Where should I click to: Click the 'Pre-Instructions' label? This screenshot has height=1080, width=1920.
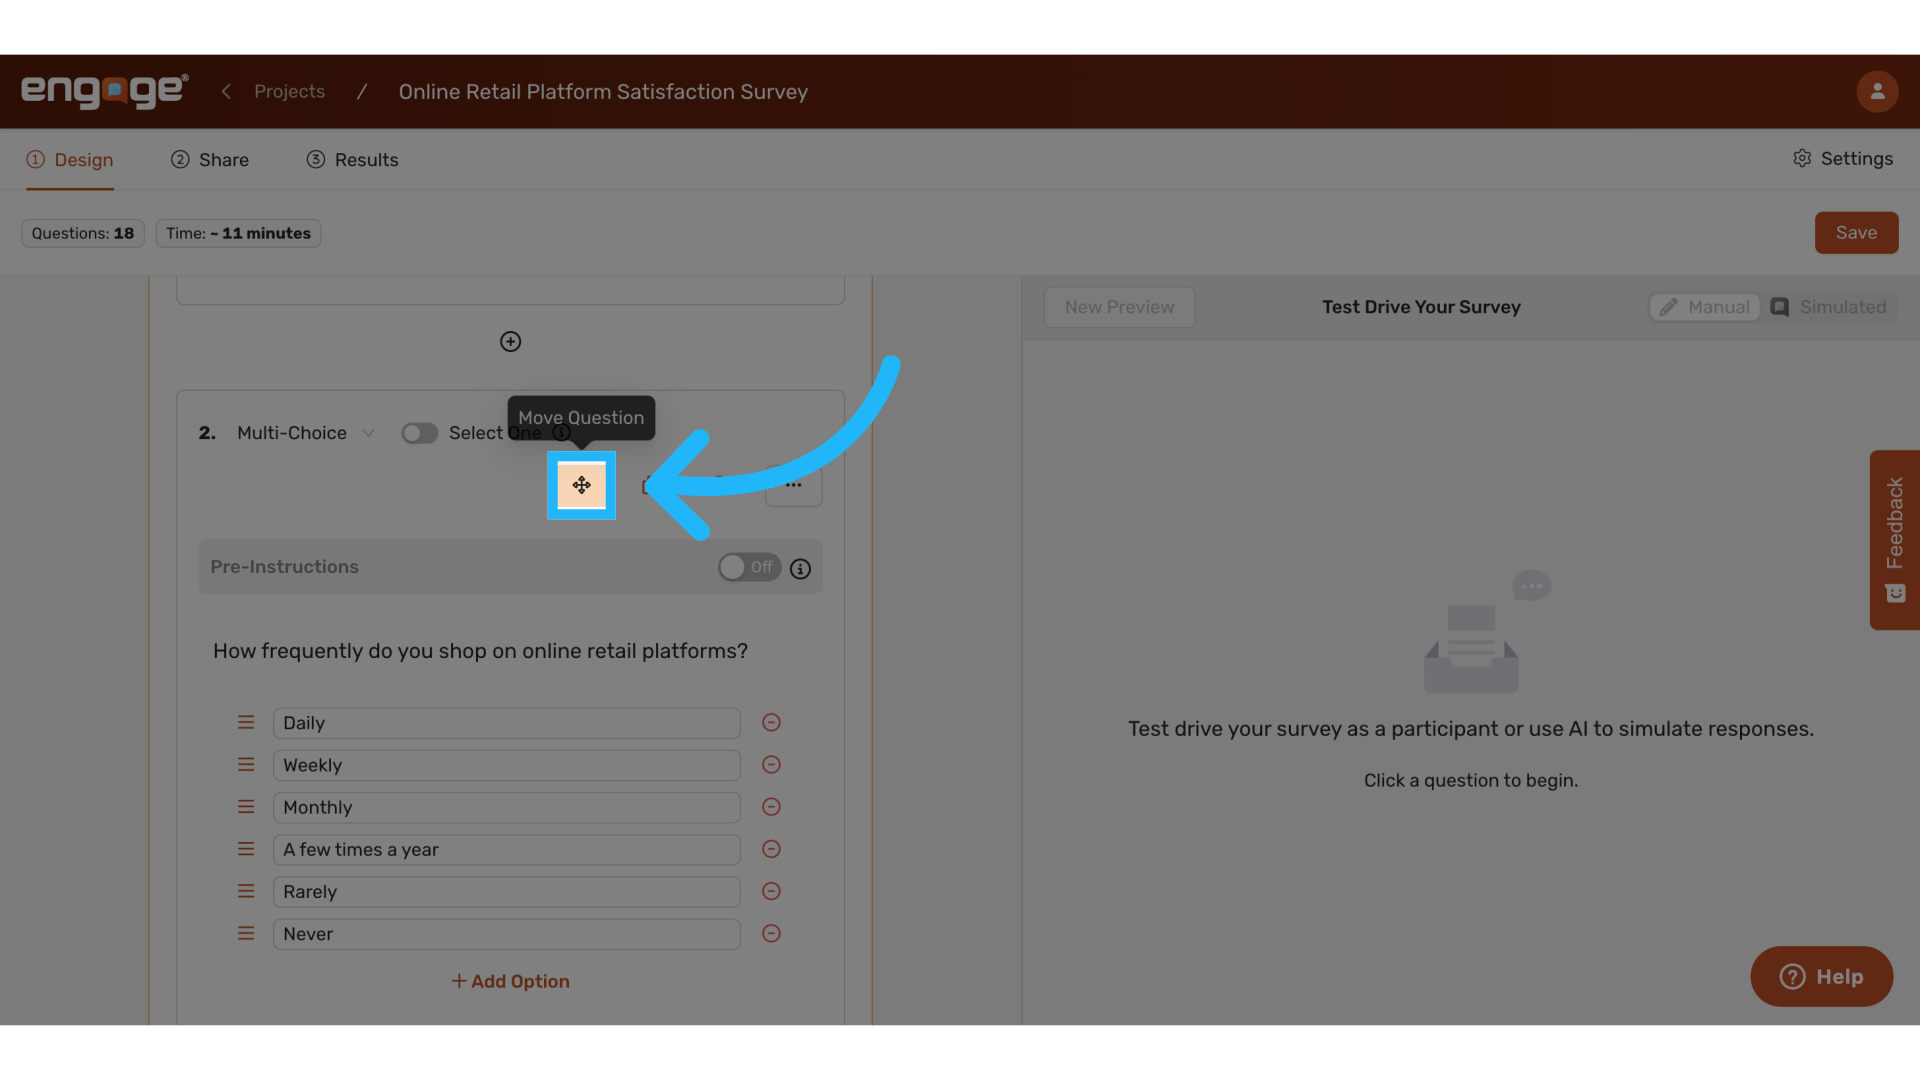pyautogui.click(x=284, y=567)
